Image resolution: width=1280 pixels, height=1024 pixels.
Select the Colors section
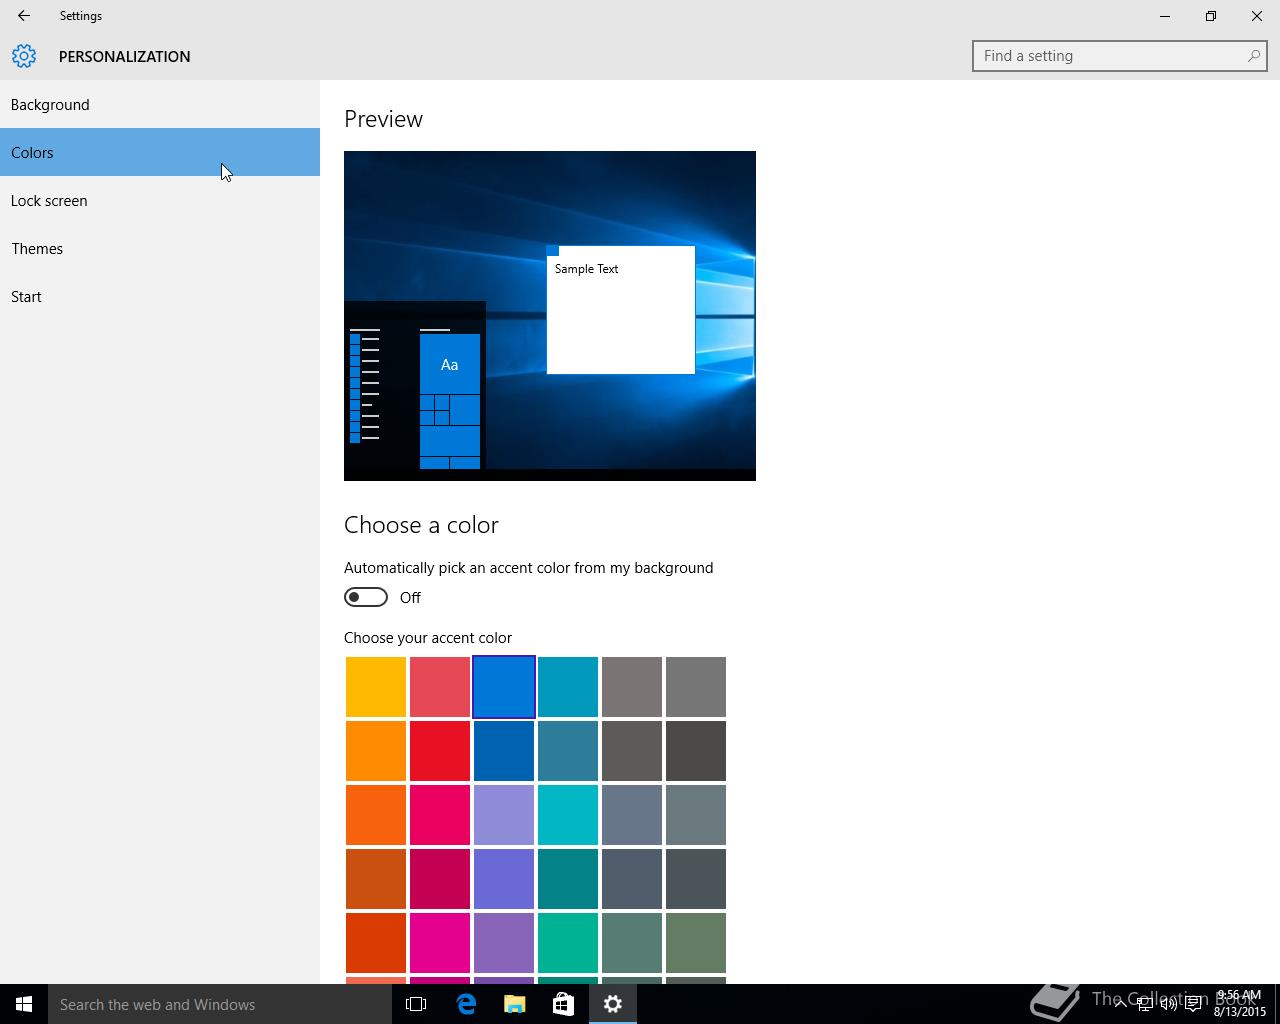(160, 152)
